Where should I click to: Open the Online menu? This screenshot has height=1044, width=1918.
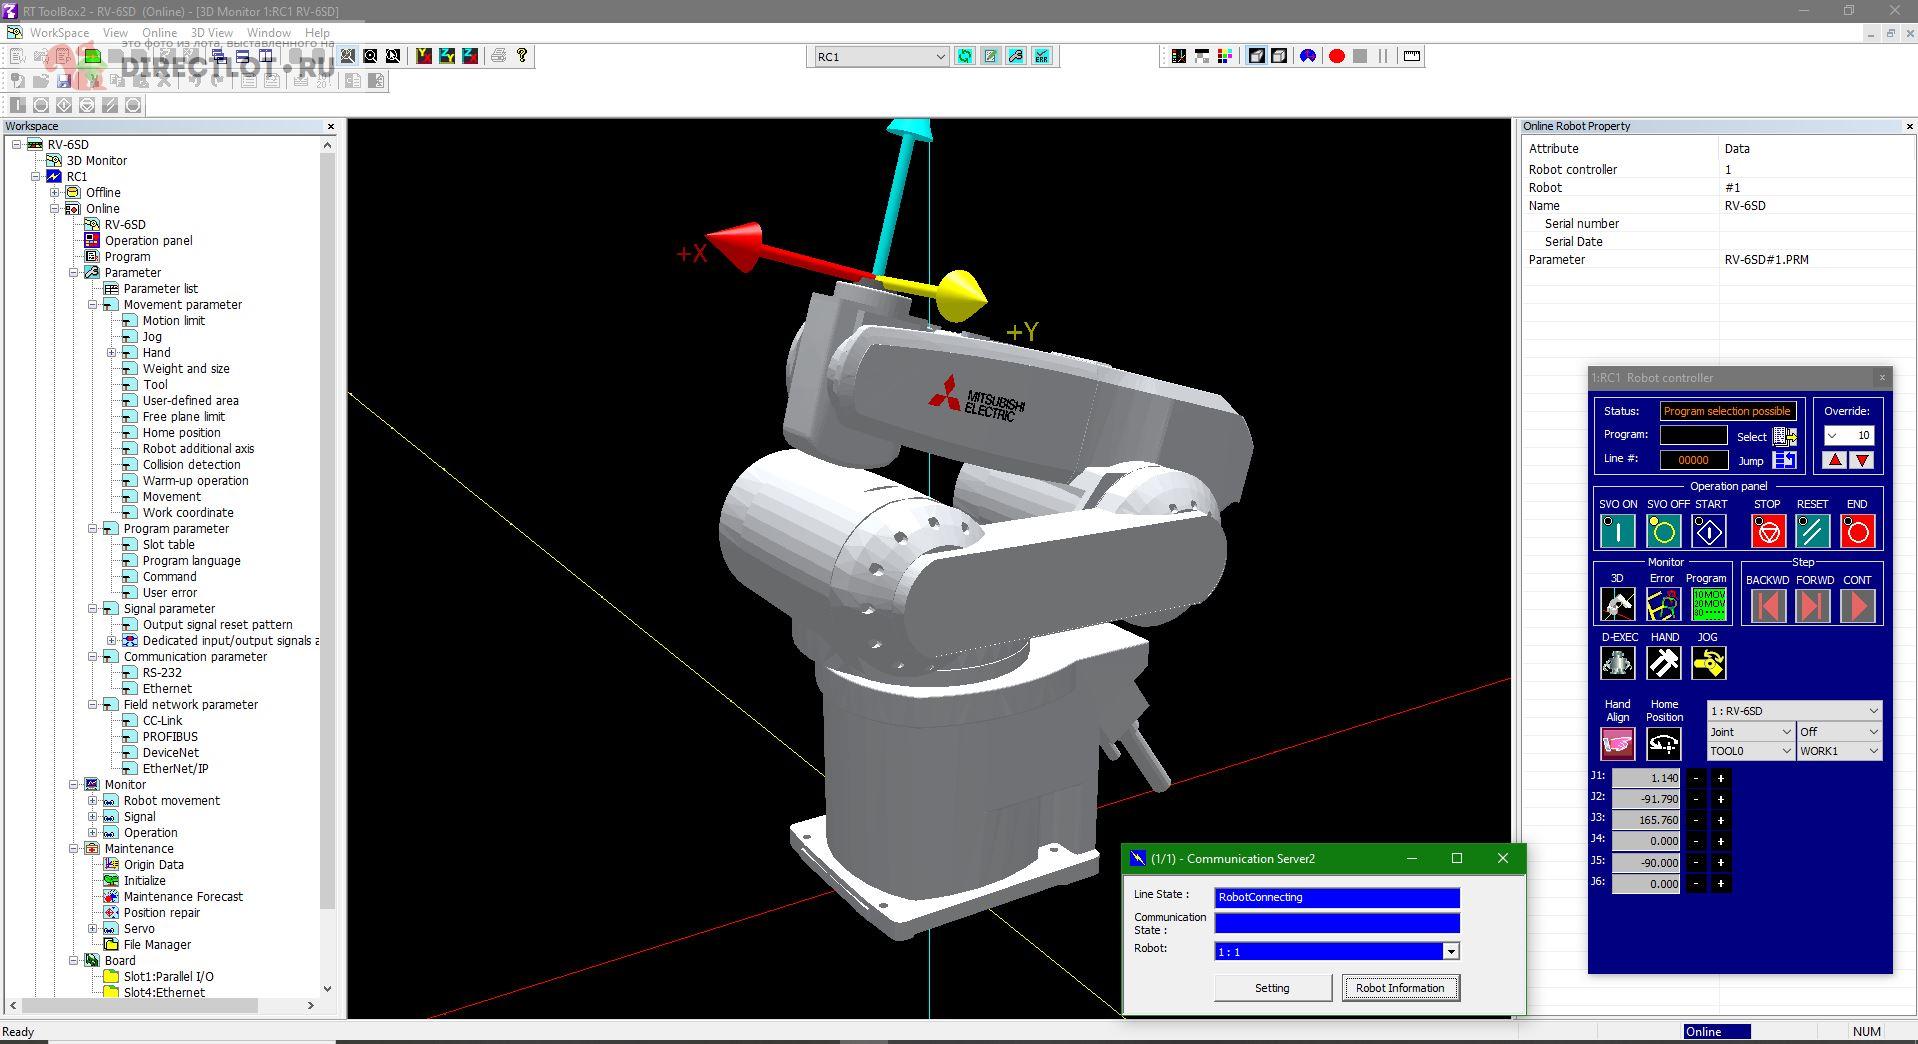(159, 33)
